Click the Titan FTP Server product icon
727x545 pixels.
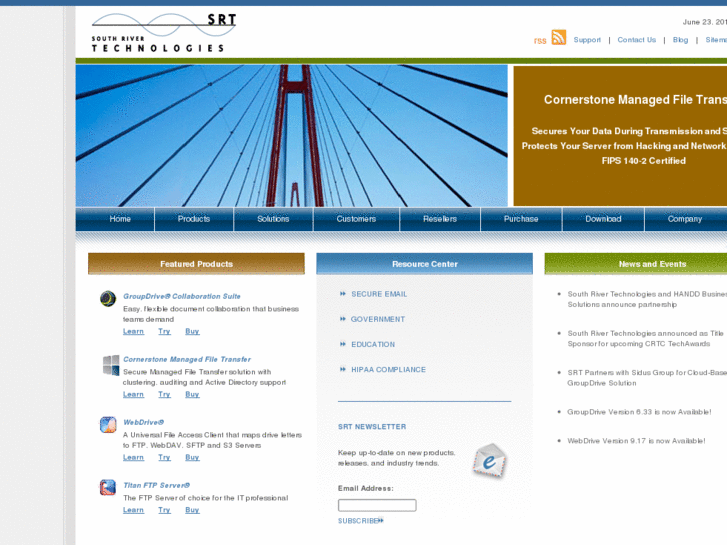pyautogui.click(x=108, y=487)
